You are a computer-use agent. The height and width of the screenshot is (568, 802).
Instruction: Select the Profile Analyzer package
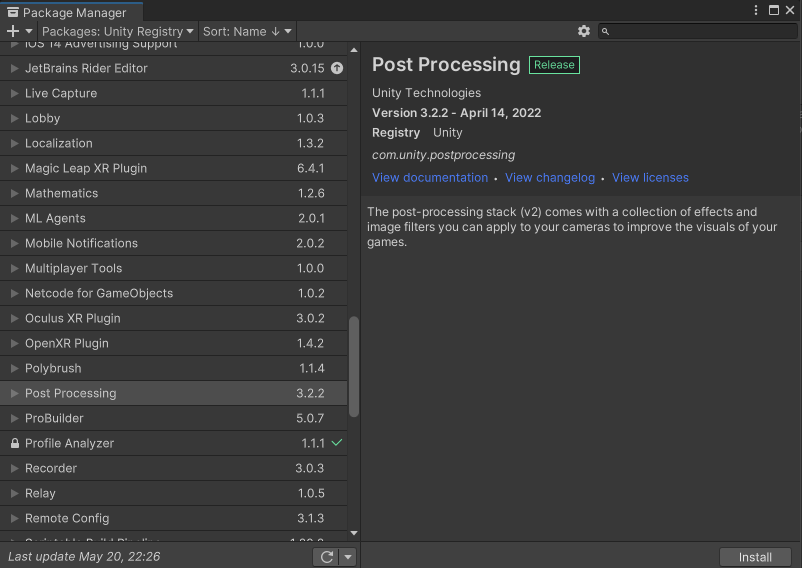[173, 443]
